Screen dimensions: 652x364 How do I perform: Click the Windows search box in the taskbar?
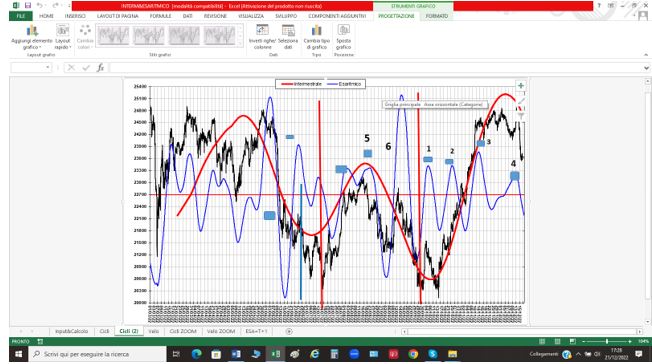tap(98, 354)
